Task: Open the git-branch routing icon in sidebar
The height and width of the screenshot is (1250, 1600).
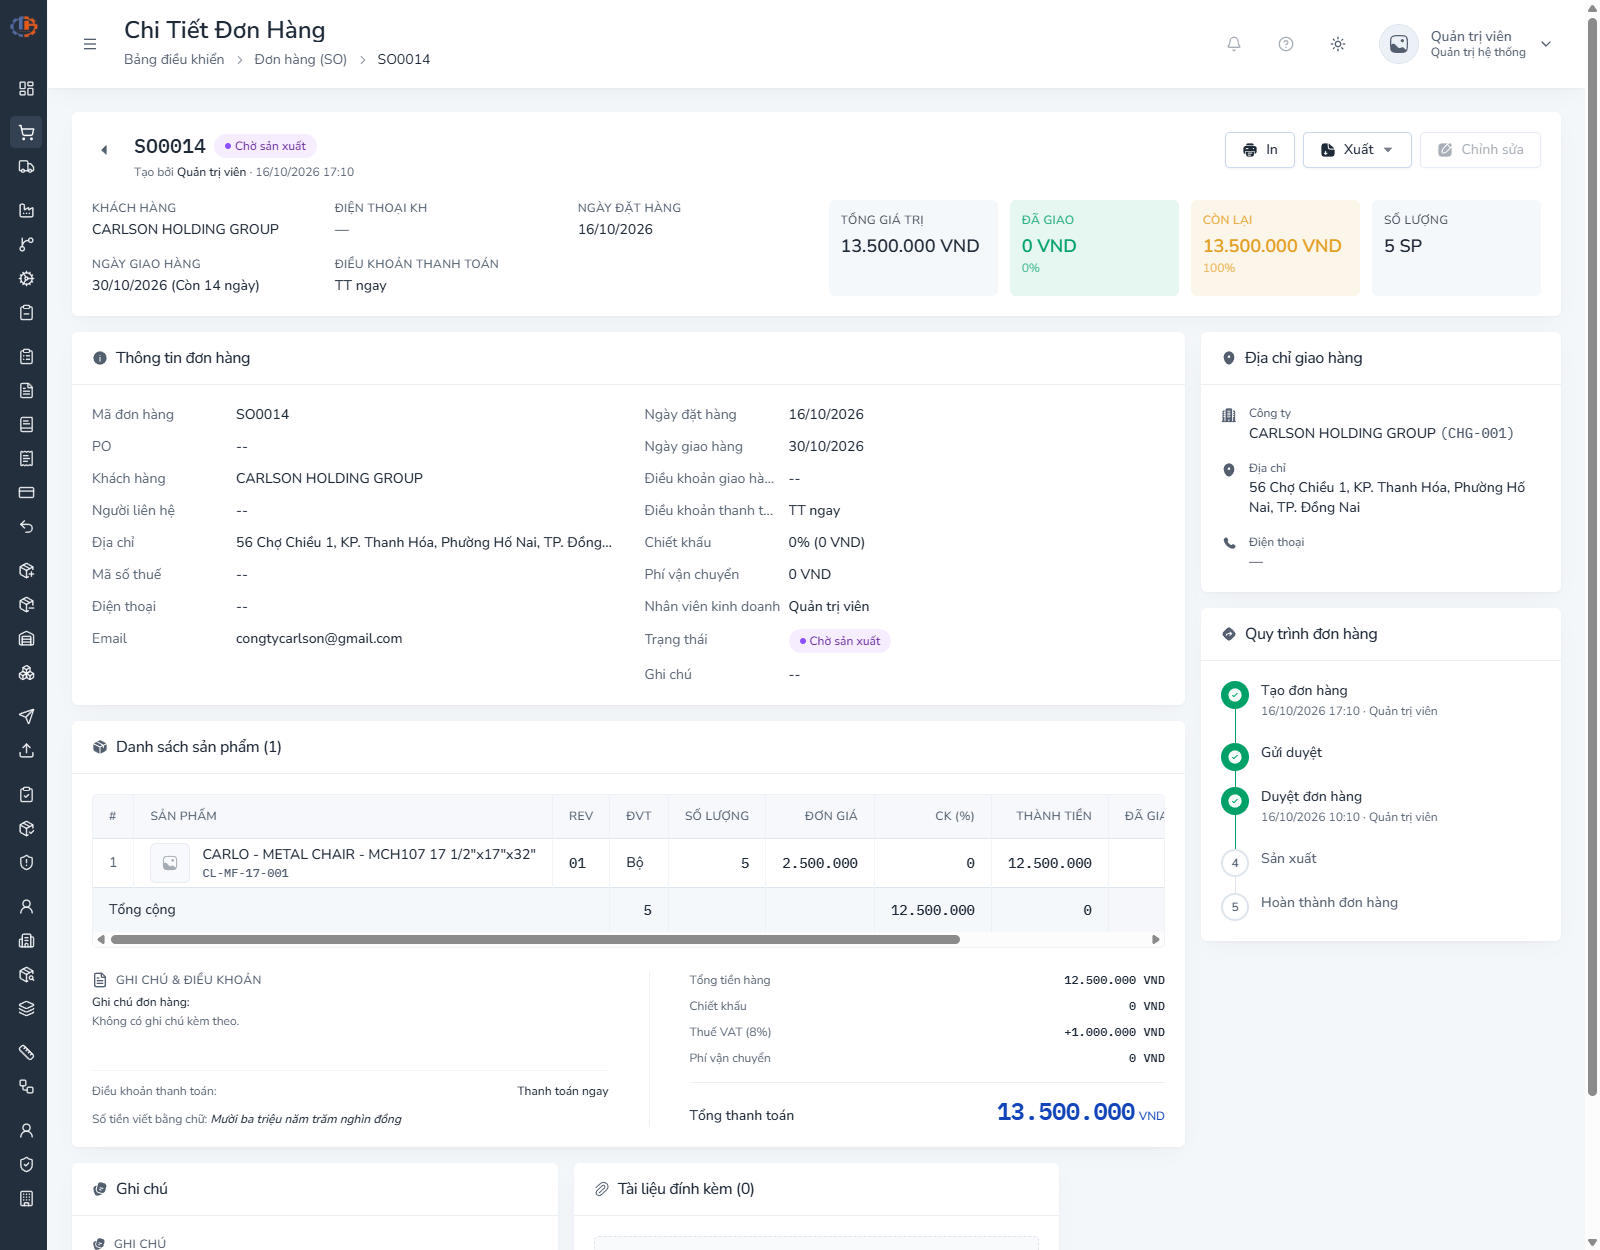Action: click(26, 244)
